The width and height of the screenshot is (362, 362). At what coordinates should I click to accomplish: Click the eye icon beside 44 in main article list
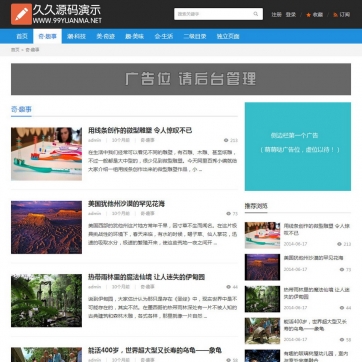228,287
